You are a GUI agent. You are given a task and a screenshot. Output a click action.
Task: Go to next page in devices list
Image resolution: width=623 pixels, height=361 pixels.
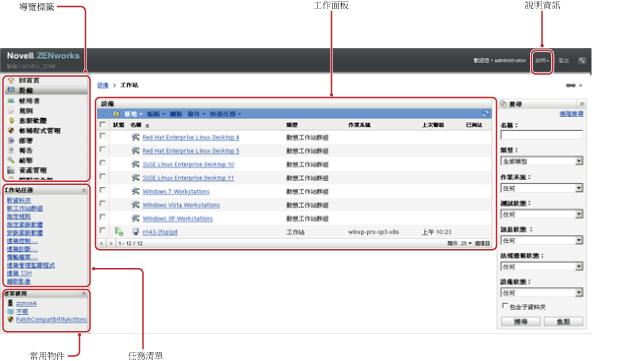pos(111,243)
